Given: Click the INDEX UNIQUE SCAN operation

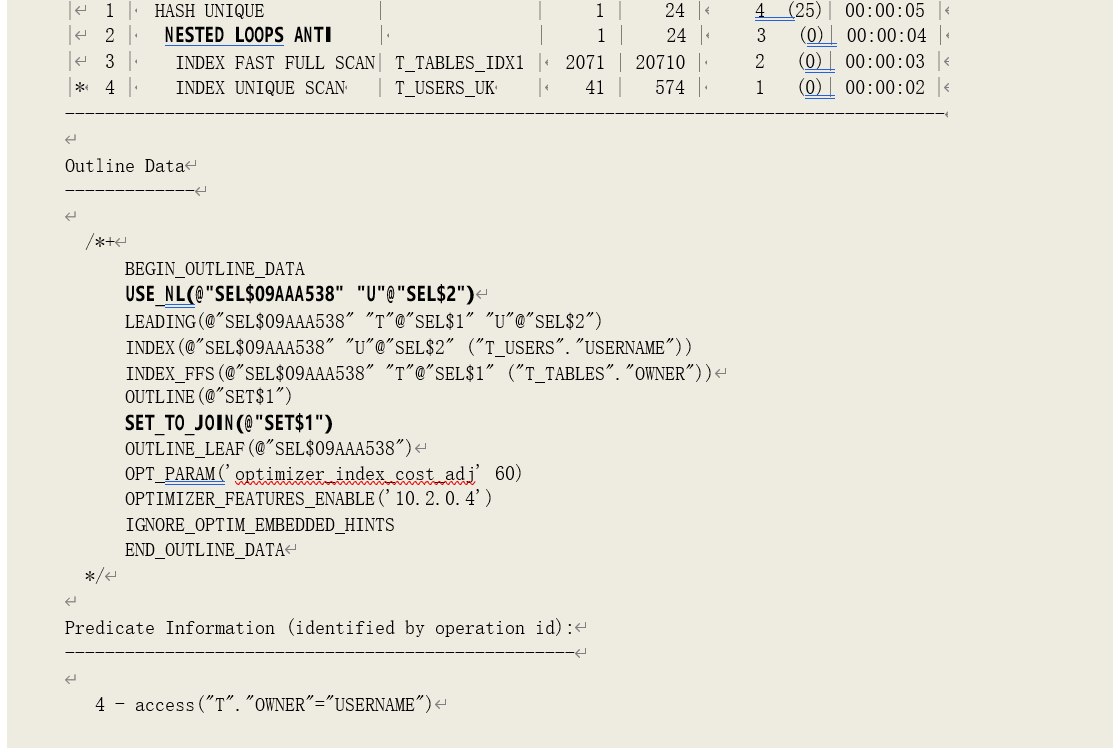Looking at the screenshot, I should [260, 88].
